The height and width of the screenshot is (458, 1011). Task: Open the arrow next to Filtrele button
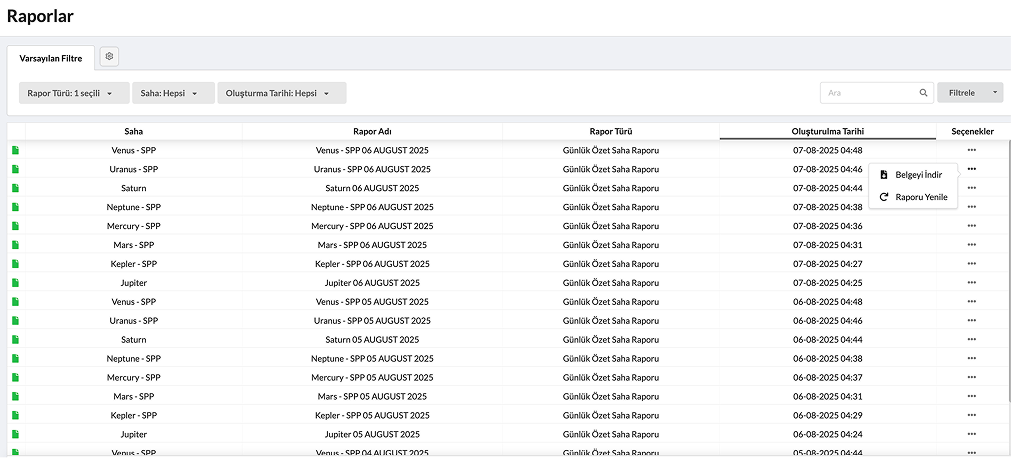click(995, 93)
